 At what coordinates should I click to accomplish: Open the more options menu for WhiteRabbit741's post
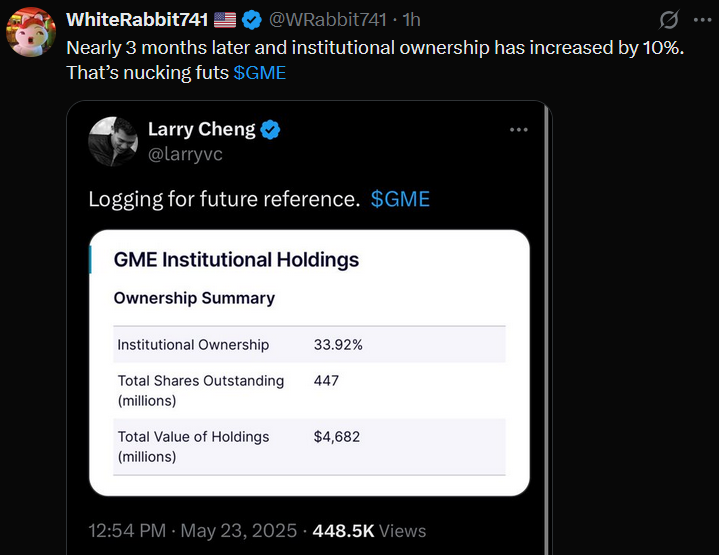pyautogui.click(x=703, y=19)
